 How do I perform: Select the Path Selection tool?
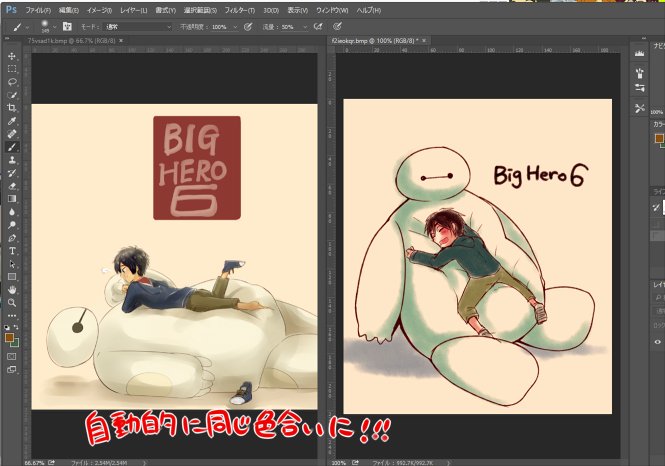point(12,264)
